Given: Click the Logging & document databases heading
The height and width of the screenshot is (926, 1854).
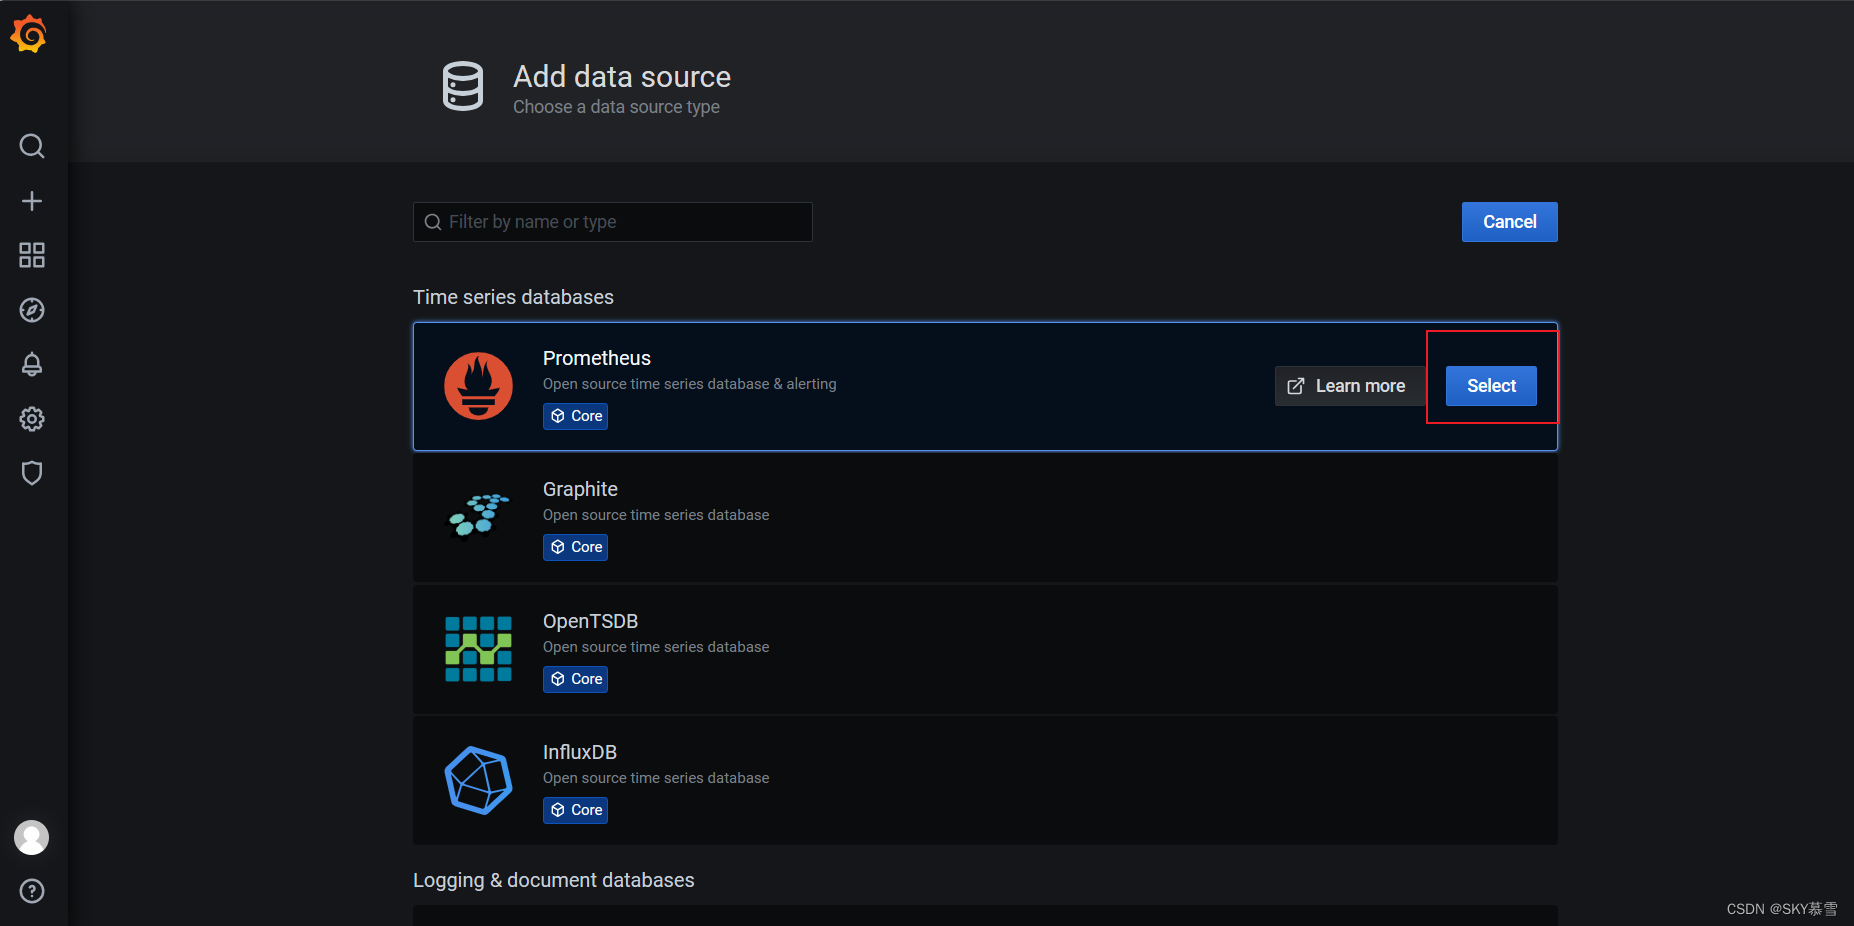Looking at the screenshot, I should click(553, 880).
